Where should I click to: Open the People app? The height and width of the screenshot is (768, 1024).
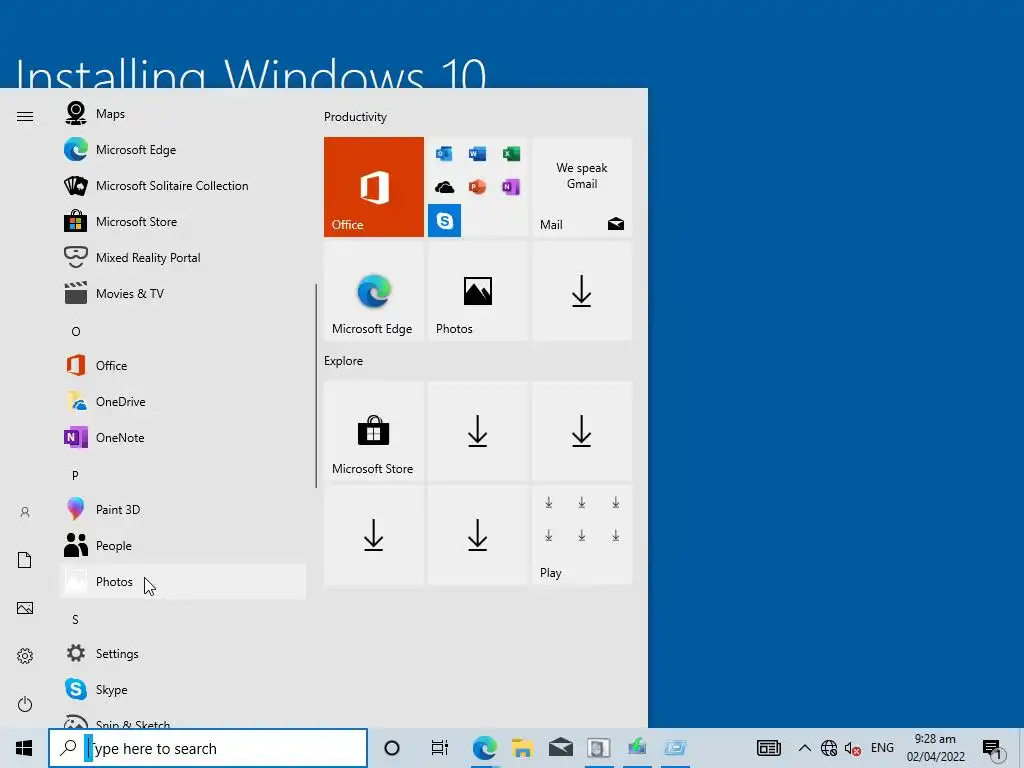pos(183,545)
